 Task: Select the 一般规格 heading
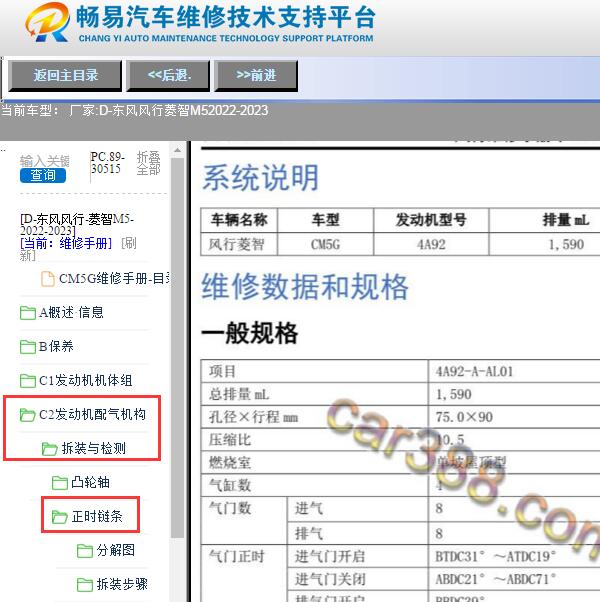point(250,332)
